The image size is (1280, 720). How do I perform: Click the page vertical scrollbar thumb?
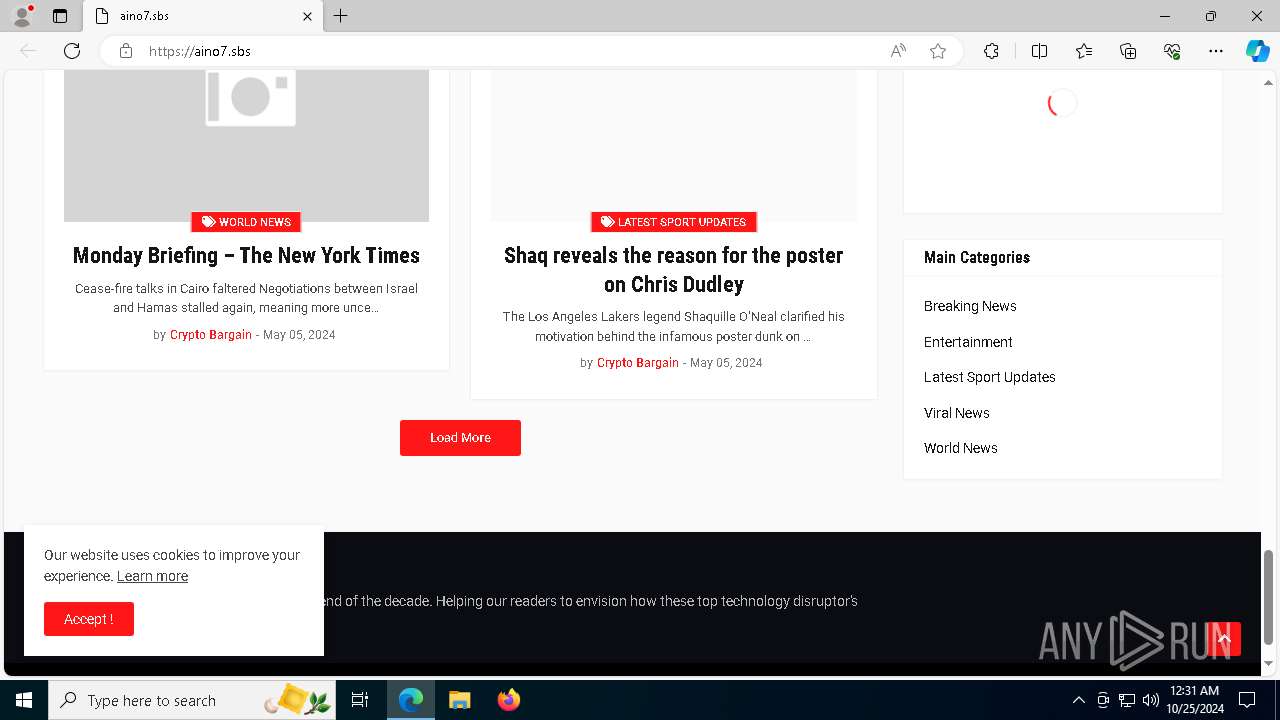[1269, 597]
